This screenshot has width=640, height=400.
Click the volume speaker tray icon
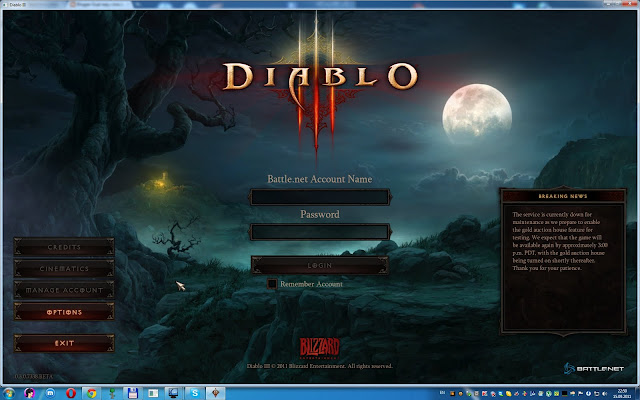(604, 393)
